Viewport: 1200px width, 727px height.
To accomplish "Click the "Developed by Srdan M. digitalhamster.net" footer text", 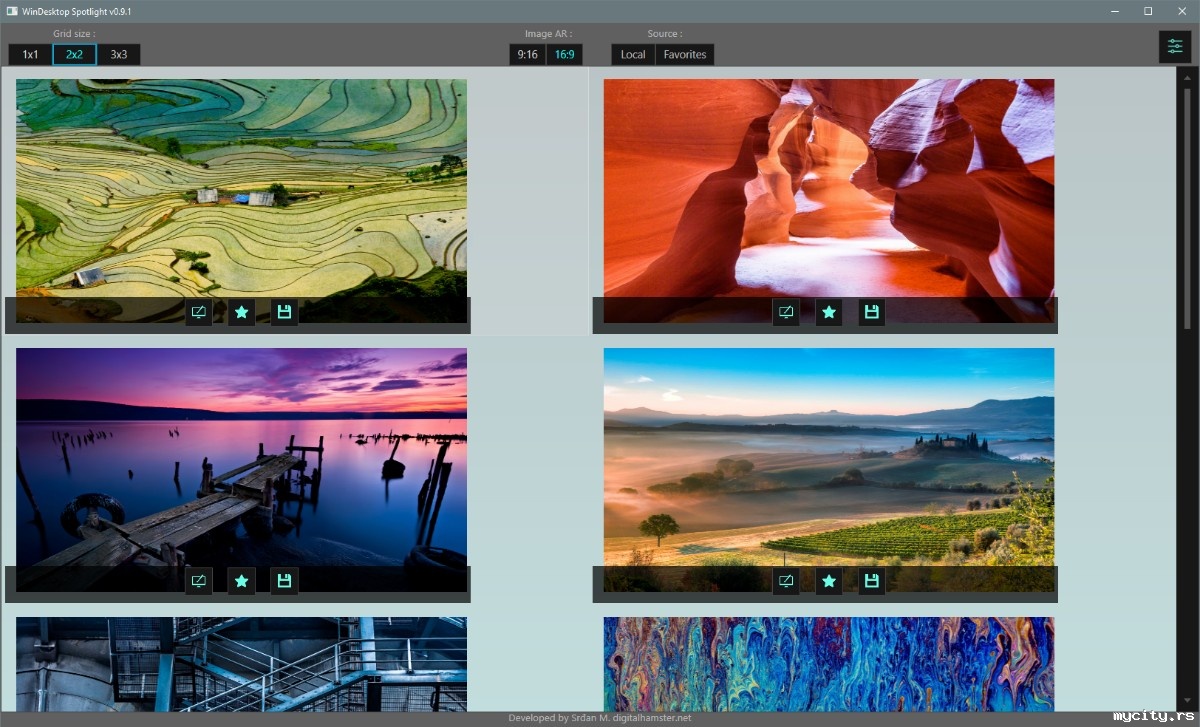I will [x=599, y=718].
